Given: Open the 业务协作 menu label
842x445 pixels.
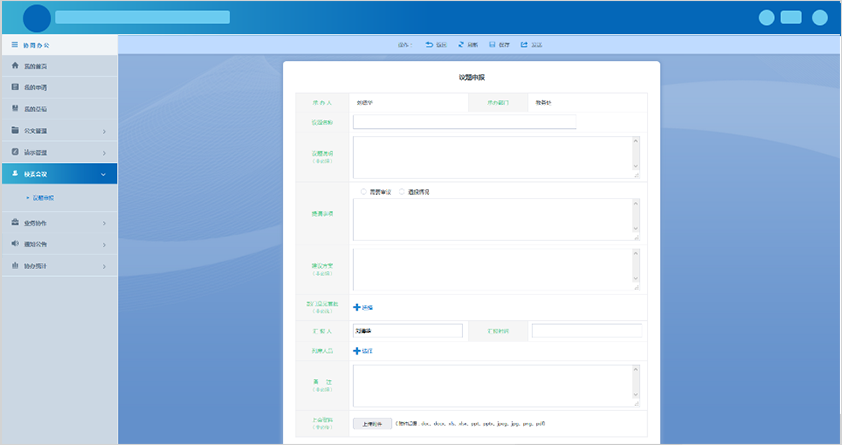Looking at the screenshot, I should coord(35,223).
